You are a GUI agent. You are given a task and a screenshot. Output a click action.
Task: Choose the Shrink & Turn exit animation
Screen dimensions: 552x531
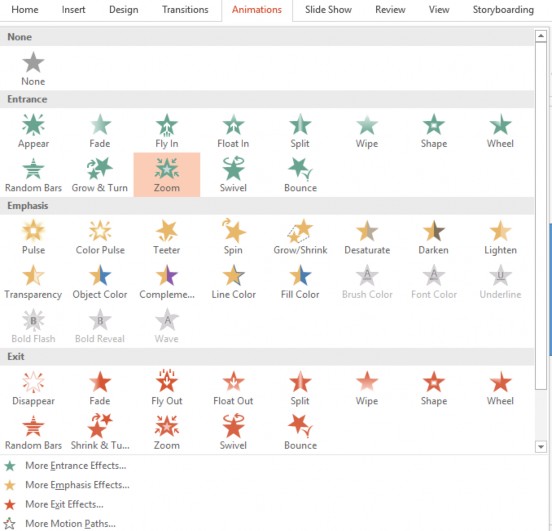100,432
